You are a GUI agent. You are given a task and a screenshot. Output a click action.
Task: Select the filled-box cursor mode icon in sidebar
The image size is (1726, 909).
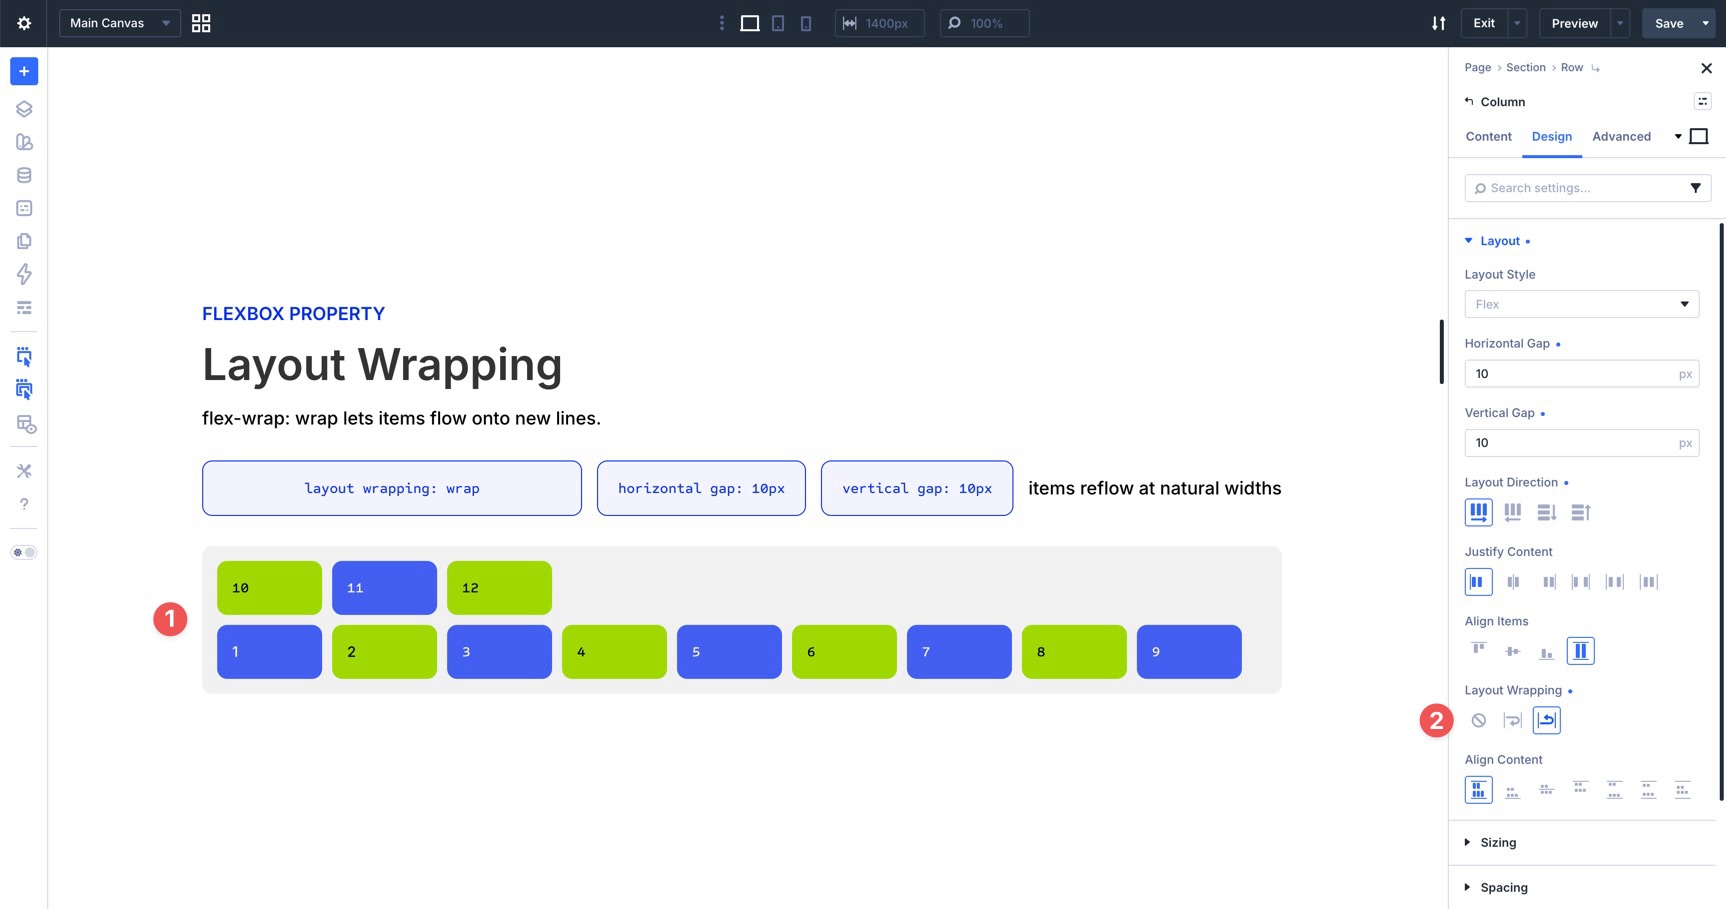click(x=24, y=390)
